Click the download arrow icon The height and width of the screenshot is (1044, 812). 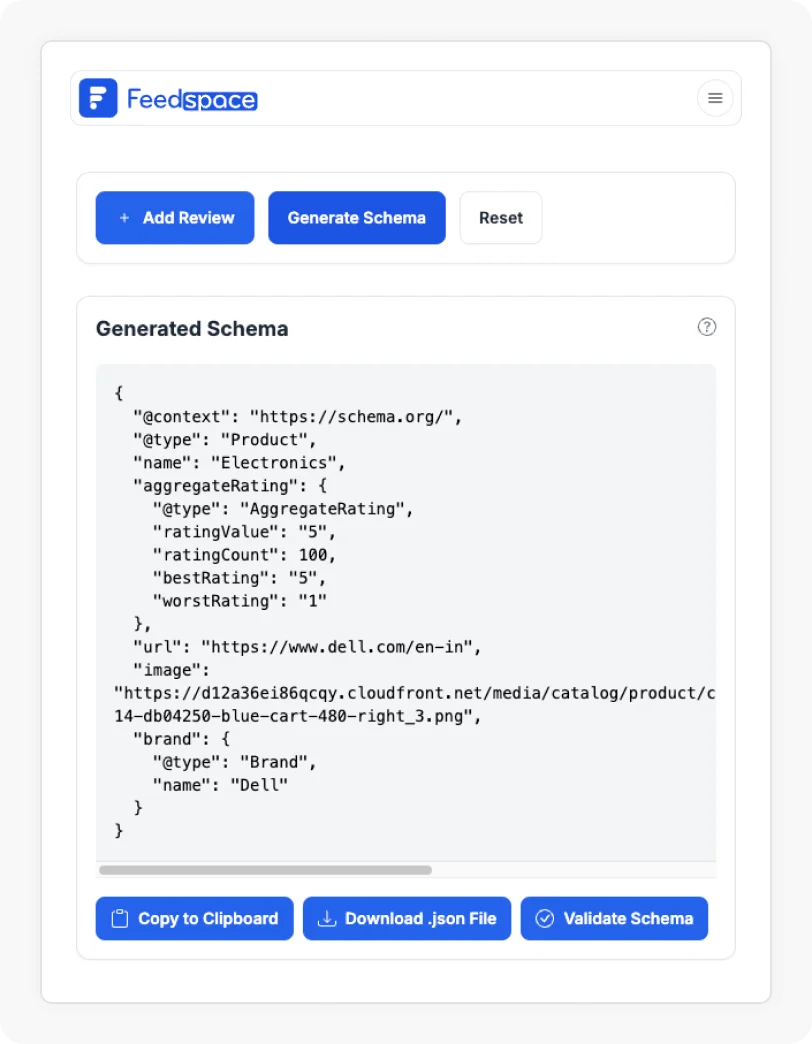point(325,918)
